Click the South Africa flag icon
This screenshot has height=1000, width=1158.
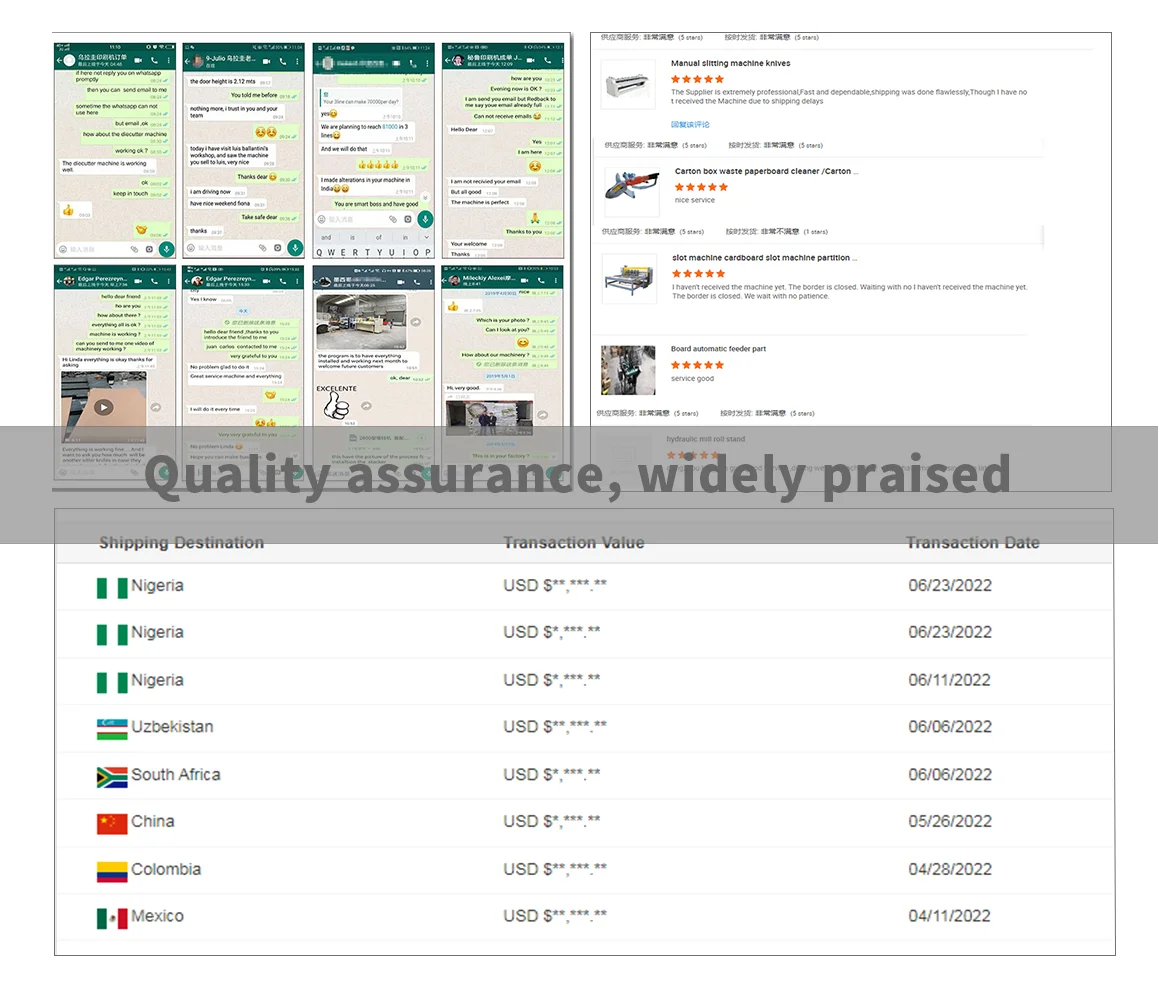[112, 777]
